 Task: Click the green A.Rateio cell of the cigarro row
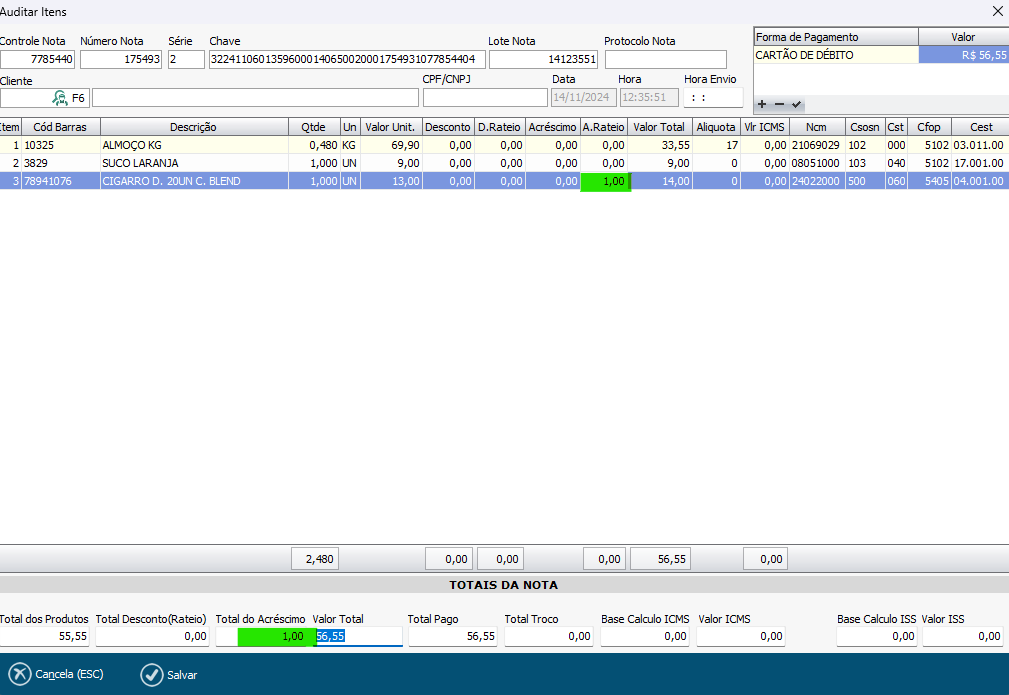(604, 181)
